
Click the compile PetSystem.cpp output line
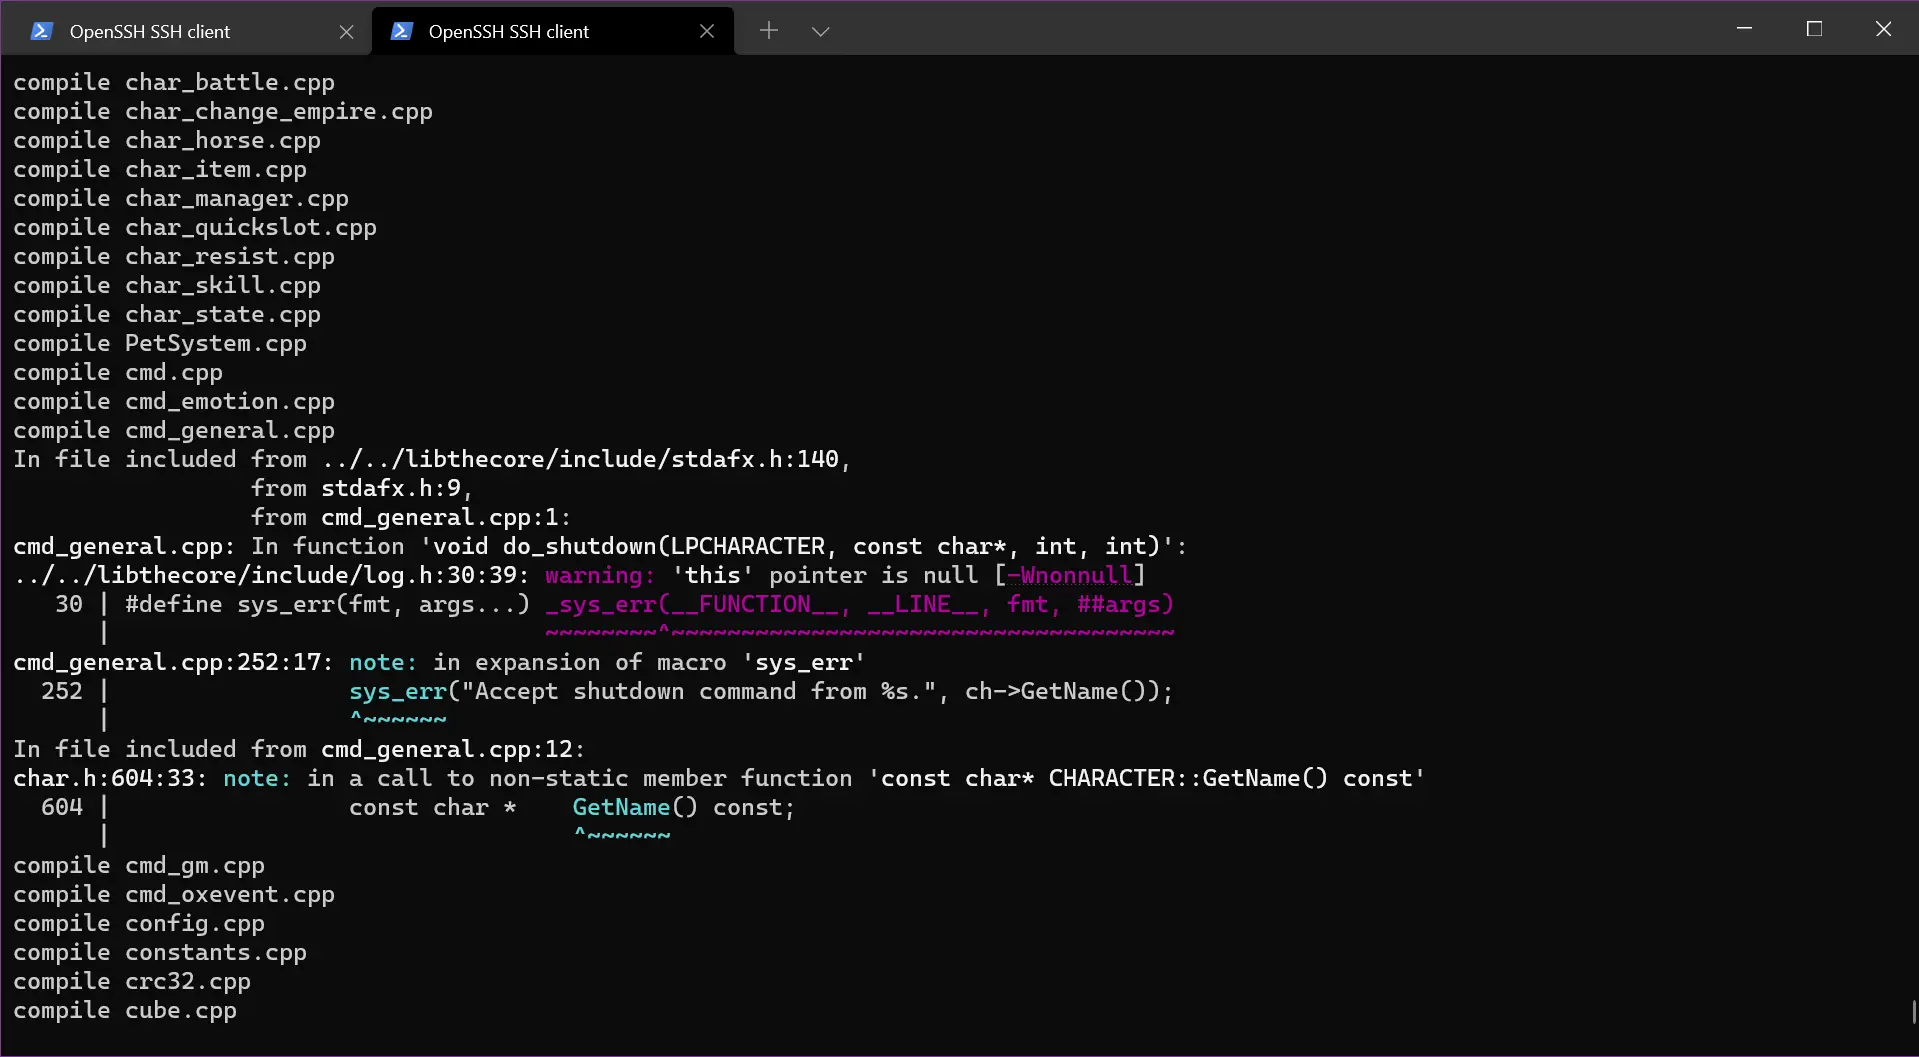click(x=160, y=343)
